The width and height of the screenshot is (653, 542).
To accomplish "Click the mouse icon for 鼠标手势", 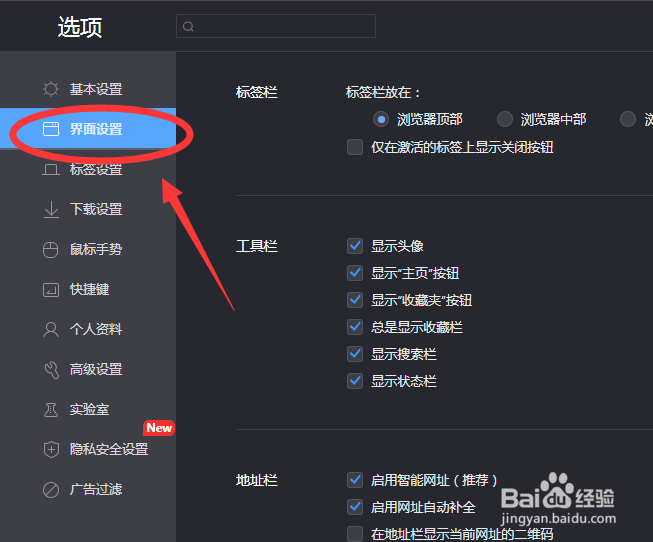I will coord(51,250).
